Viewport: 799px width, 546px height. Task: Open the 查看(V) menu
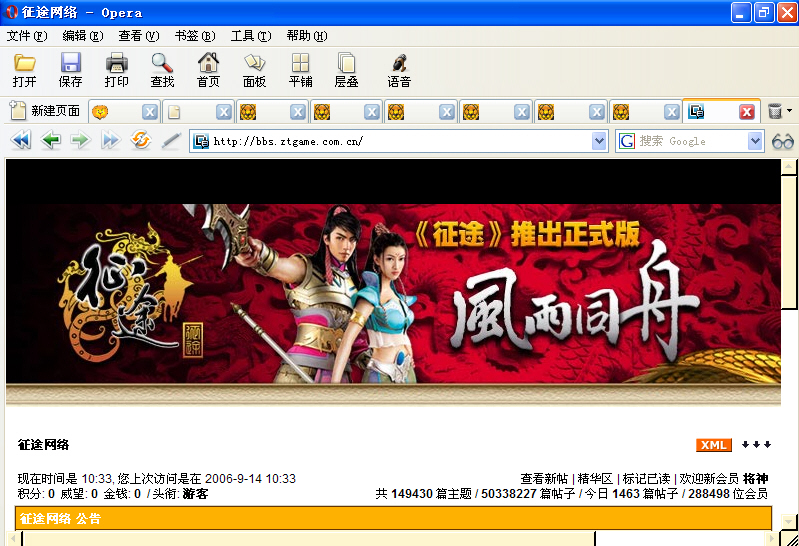coord(139,36)
